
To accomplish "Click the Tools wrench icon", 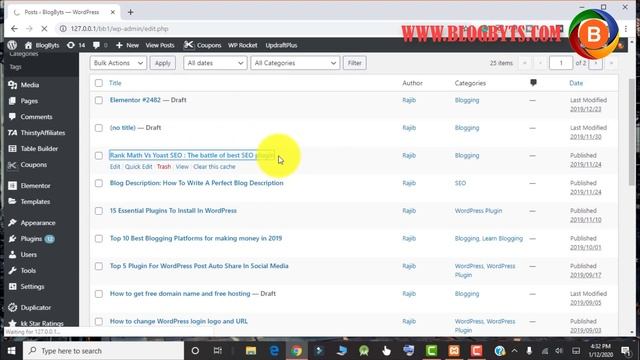I will (13, 271).
